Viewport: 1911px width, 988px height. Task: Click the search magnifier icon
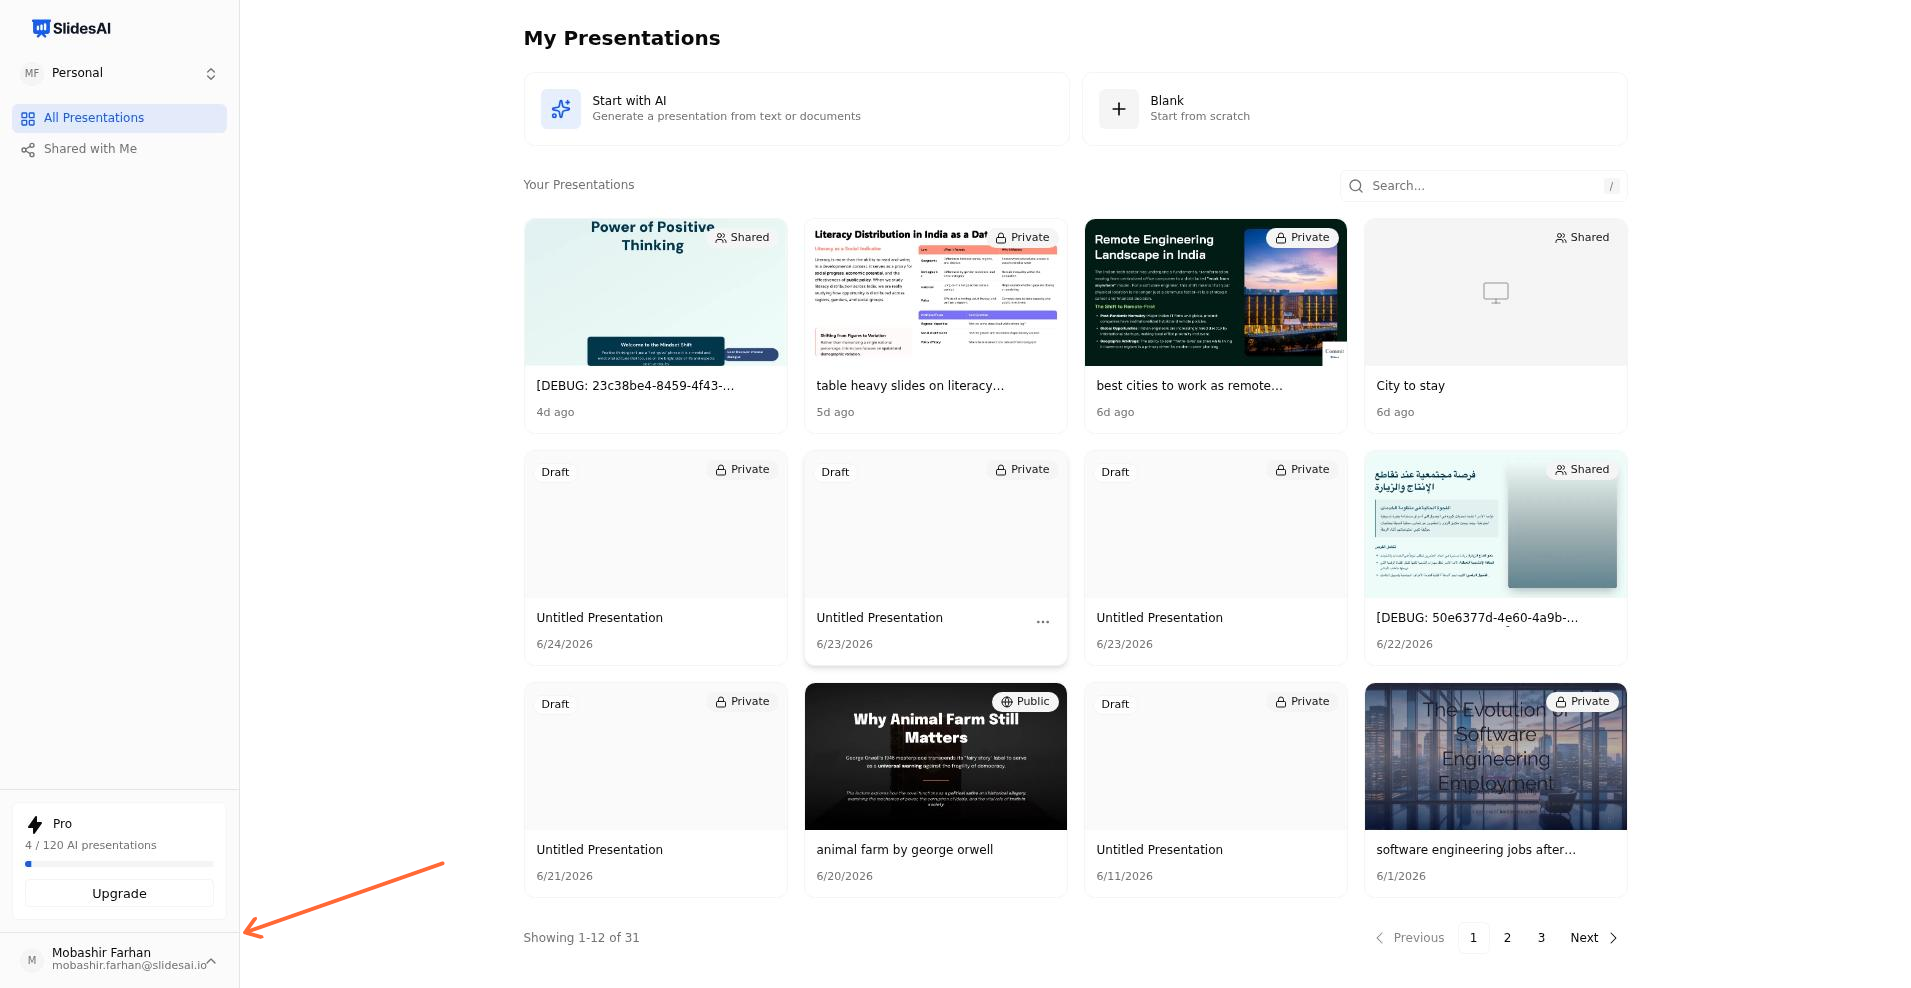[x=1356, y=186]
